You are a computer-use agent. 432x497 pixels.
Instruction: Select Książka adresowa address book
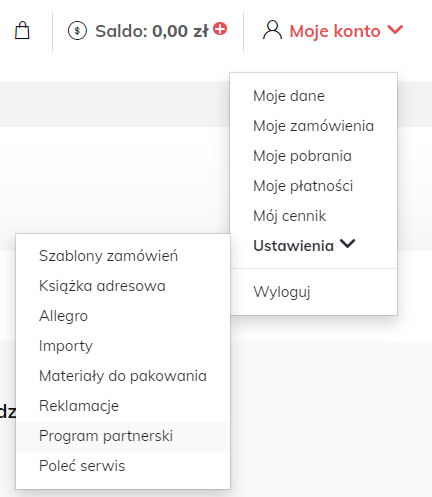click(x=102, y=286)
